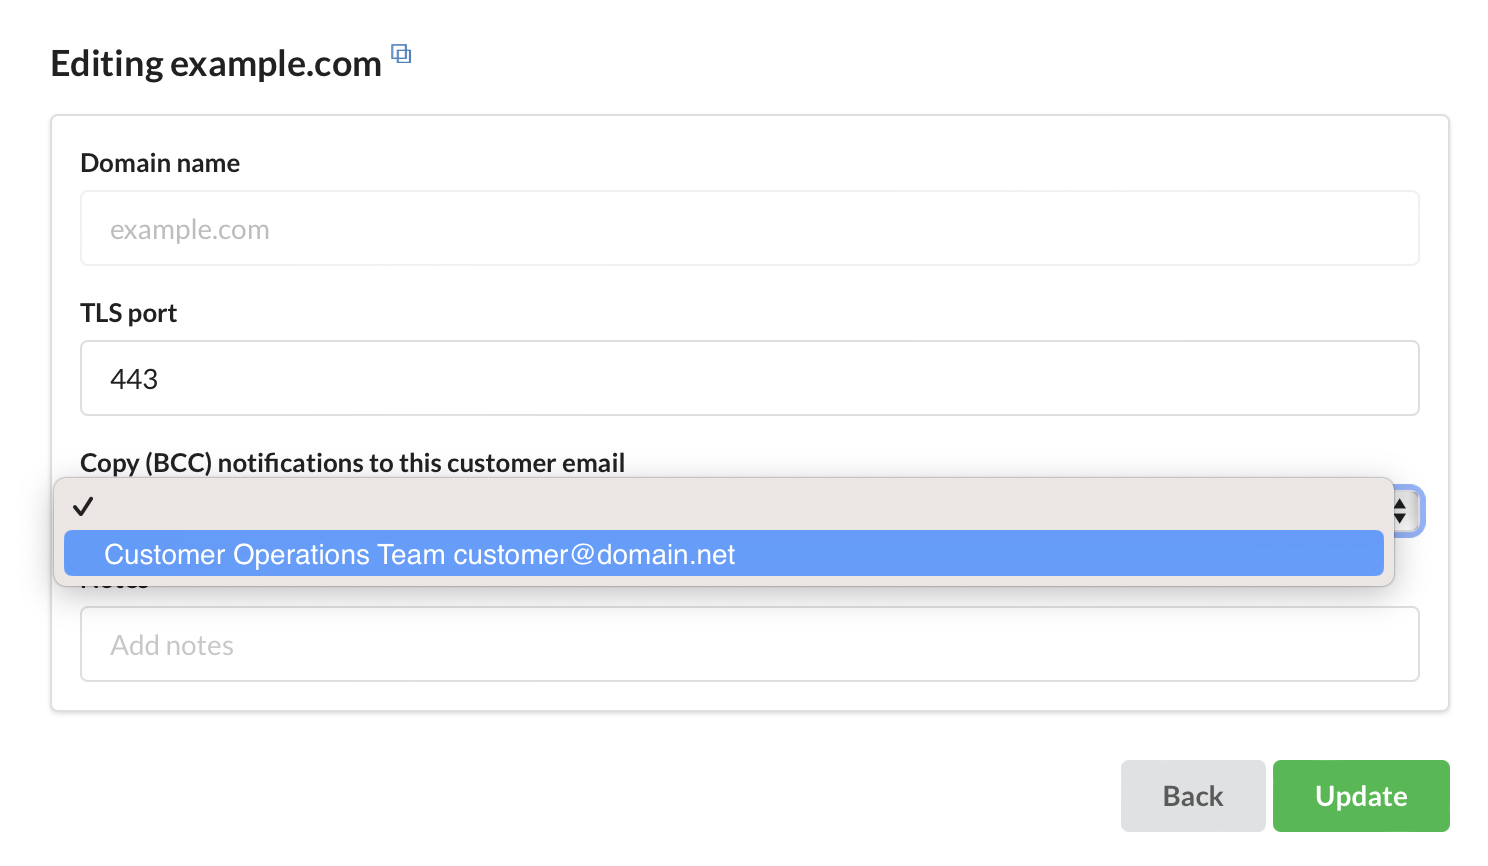Click the overlapping-squares icon beside the page title
Screen dimensions: 1488x866
[x=401, y=54]
